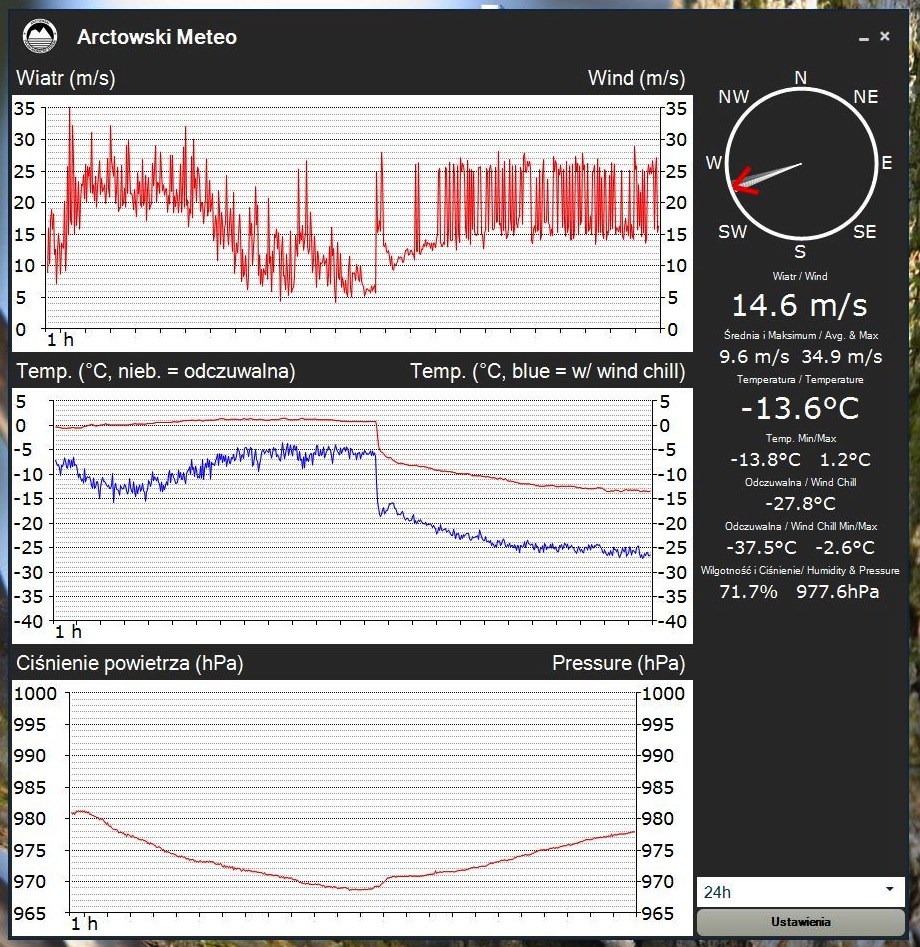
Task: Select the current wind speed 14.6 m/s reading
Action: 799,305
